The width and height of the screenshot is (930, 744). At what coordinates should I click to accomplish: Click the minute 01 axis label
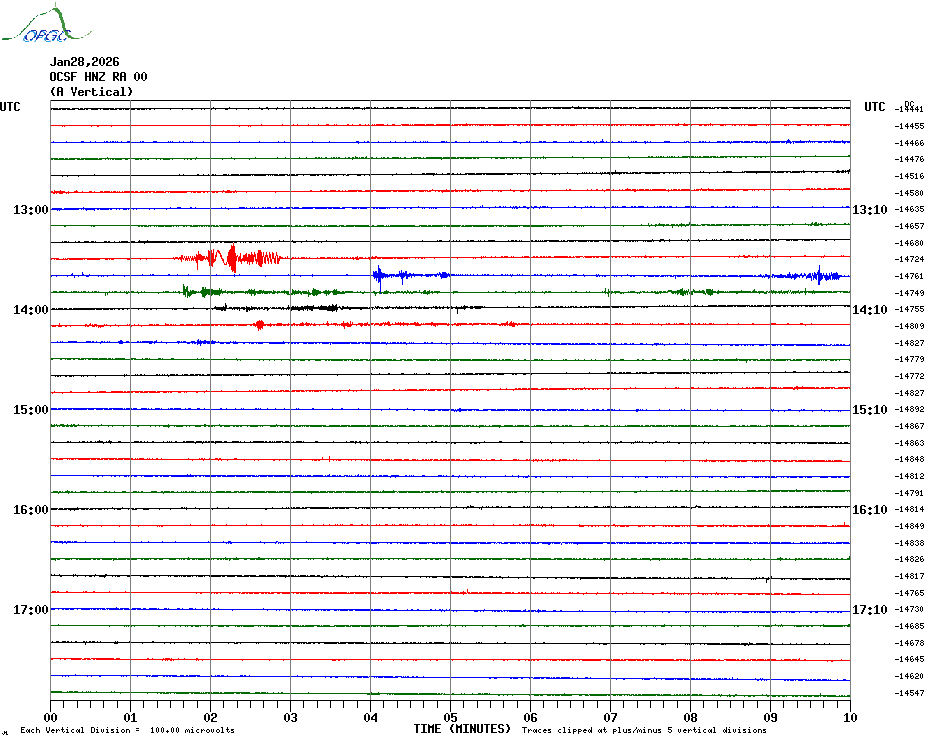130,717
